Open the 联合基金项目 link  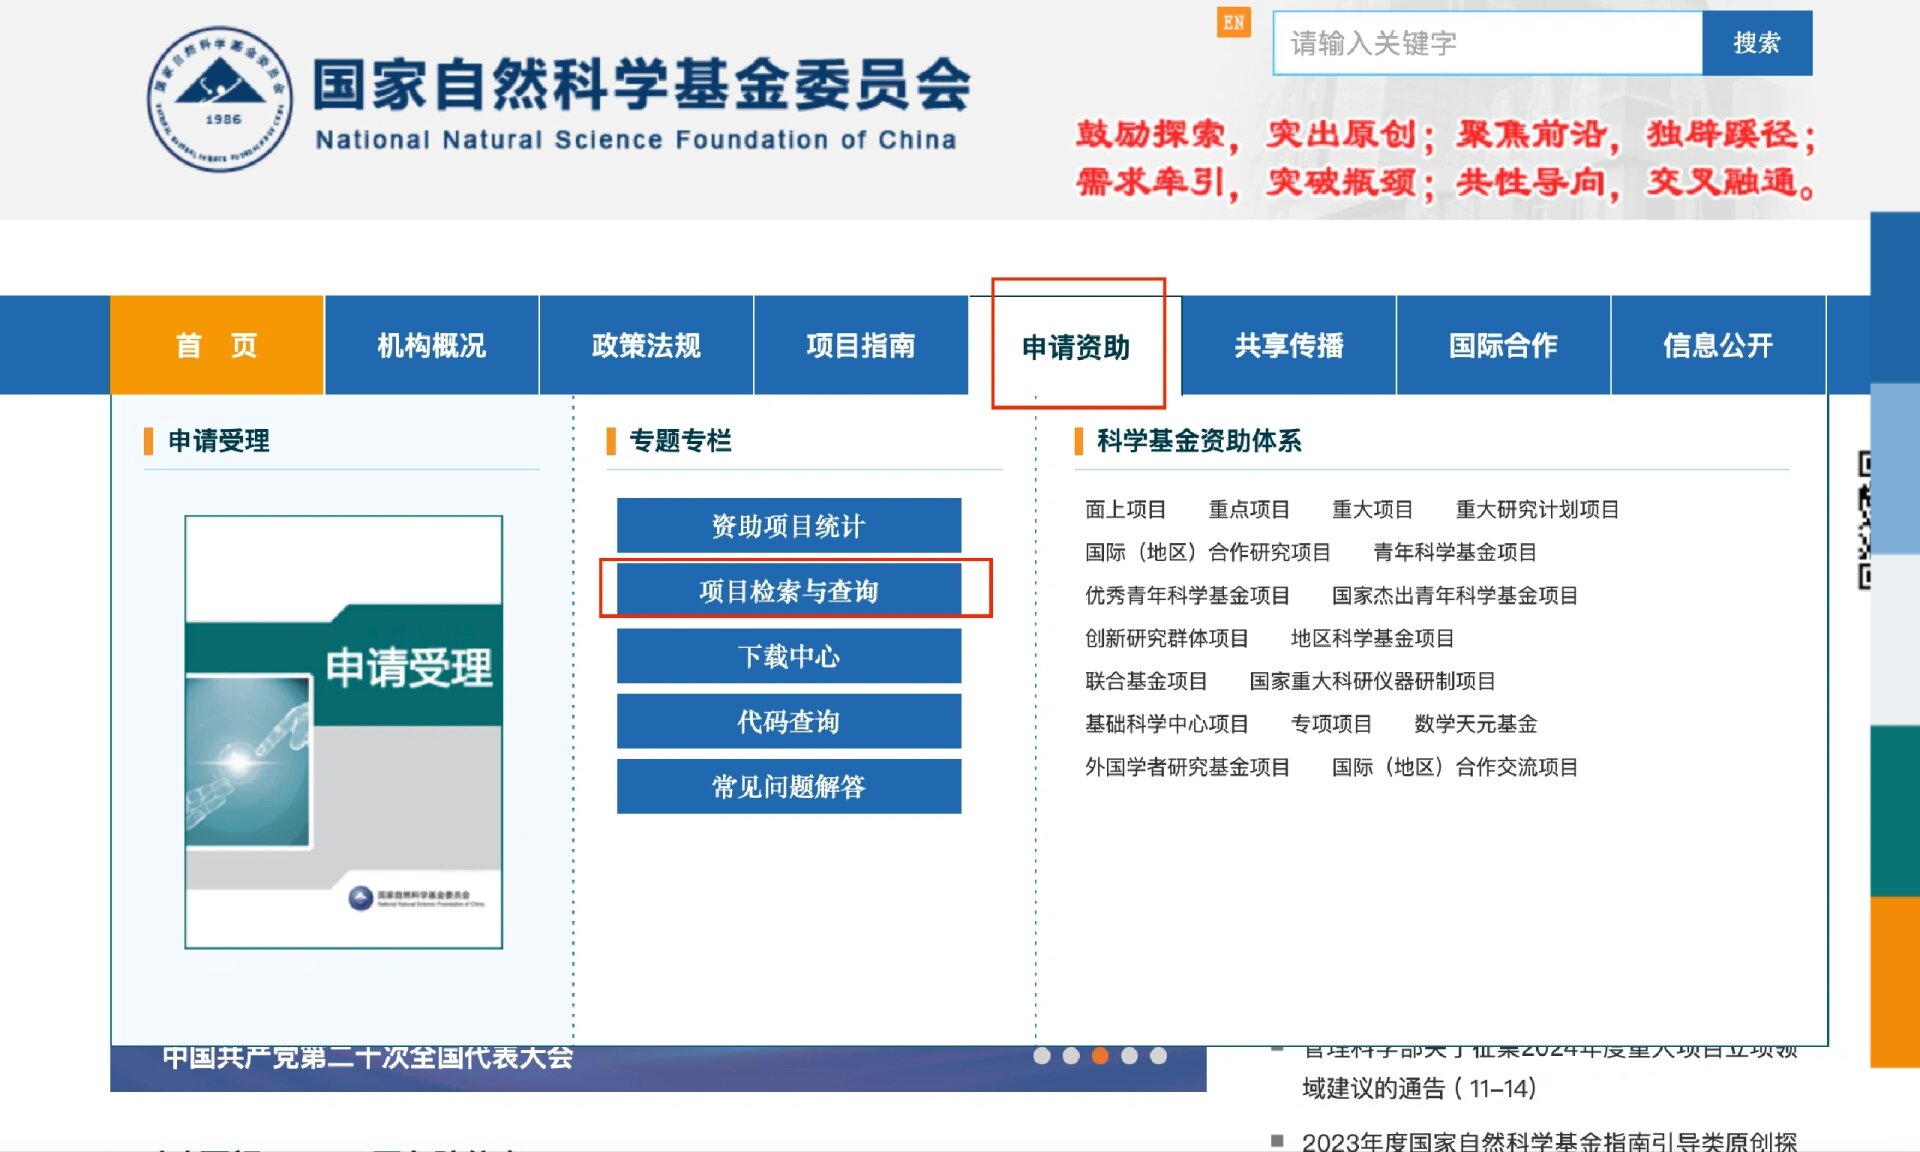(x=1146, y=681)
